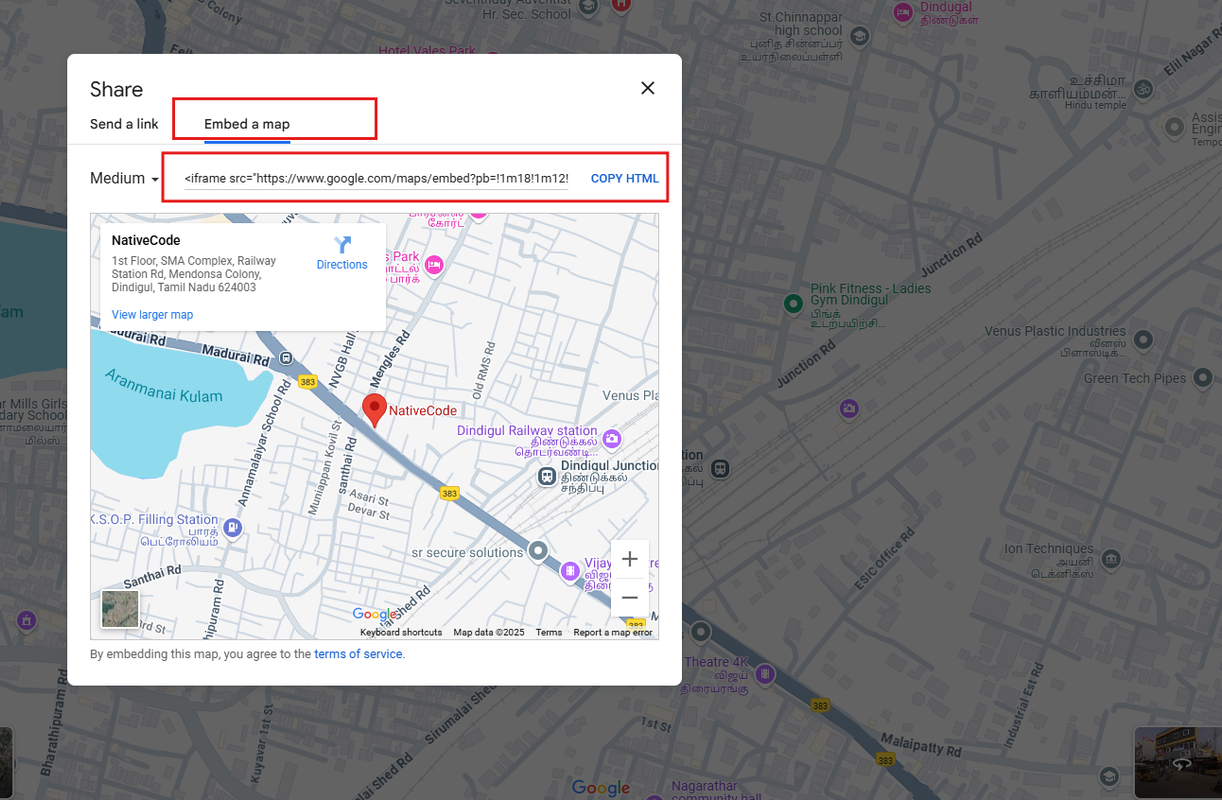Select the Embed a map tab
Screen dimensions: 1222x800
[x=247, y=124]
